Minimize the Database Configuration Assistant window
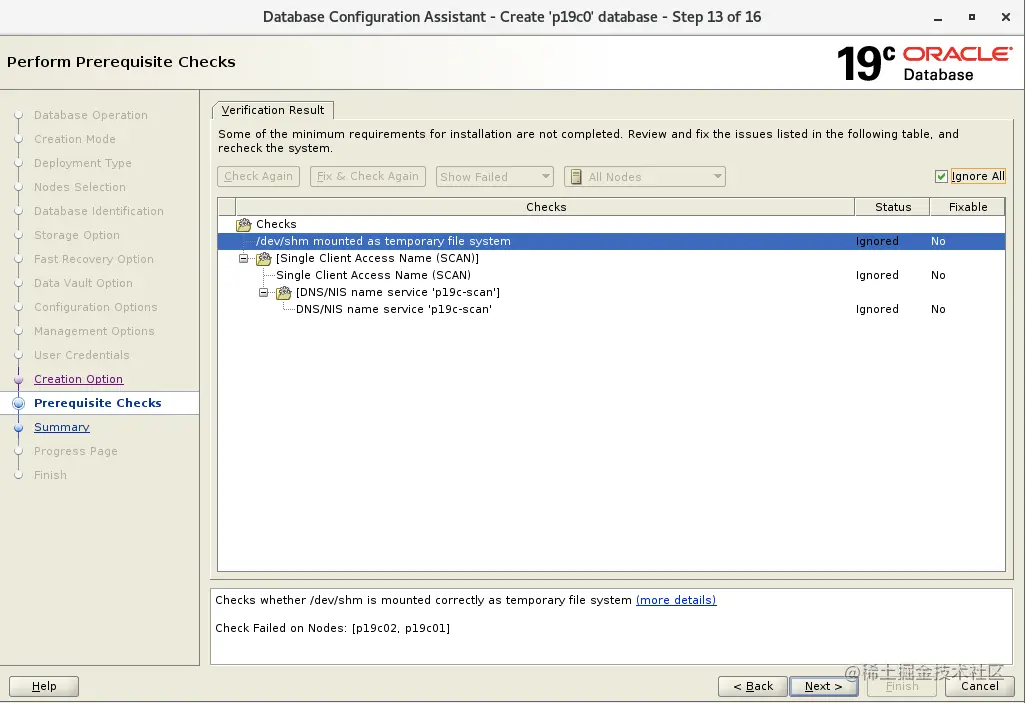The width and height of the screenshot is (1025, 703). pos(938,18)
